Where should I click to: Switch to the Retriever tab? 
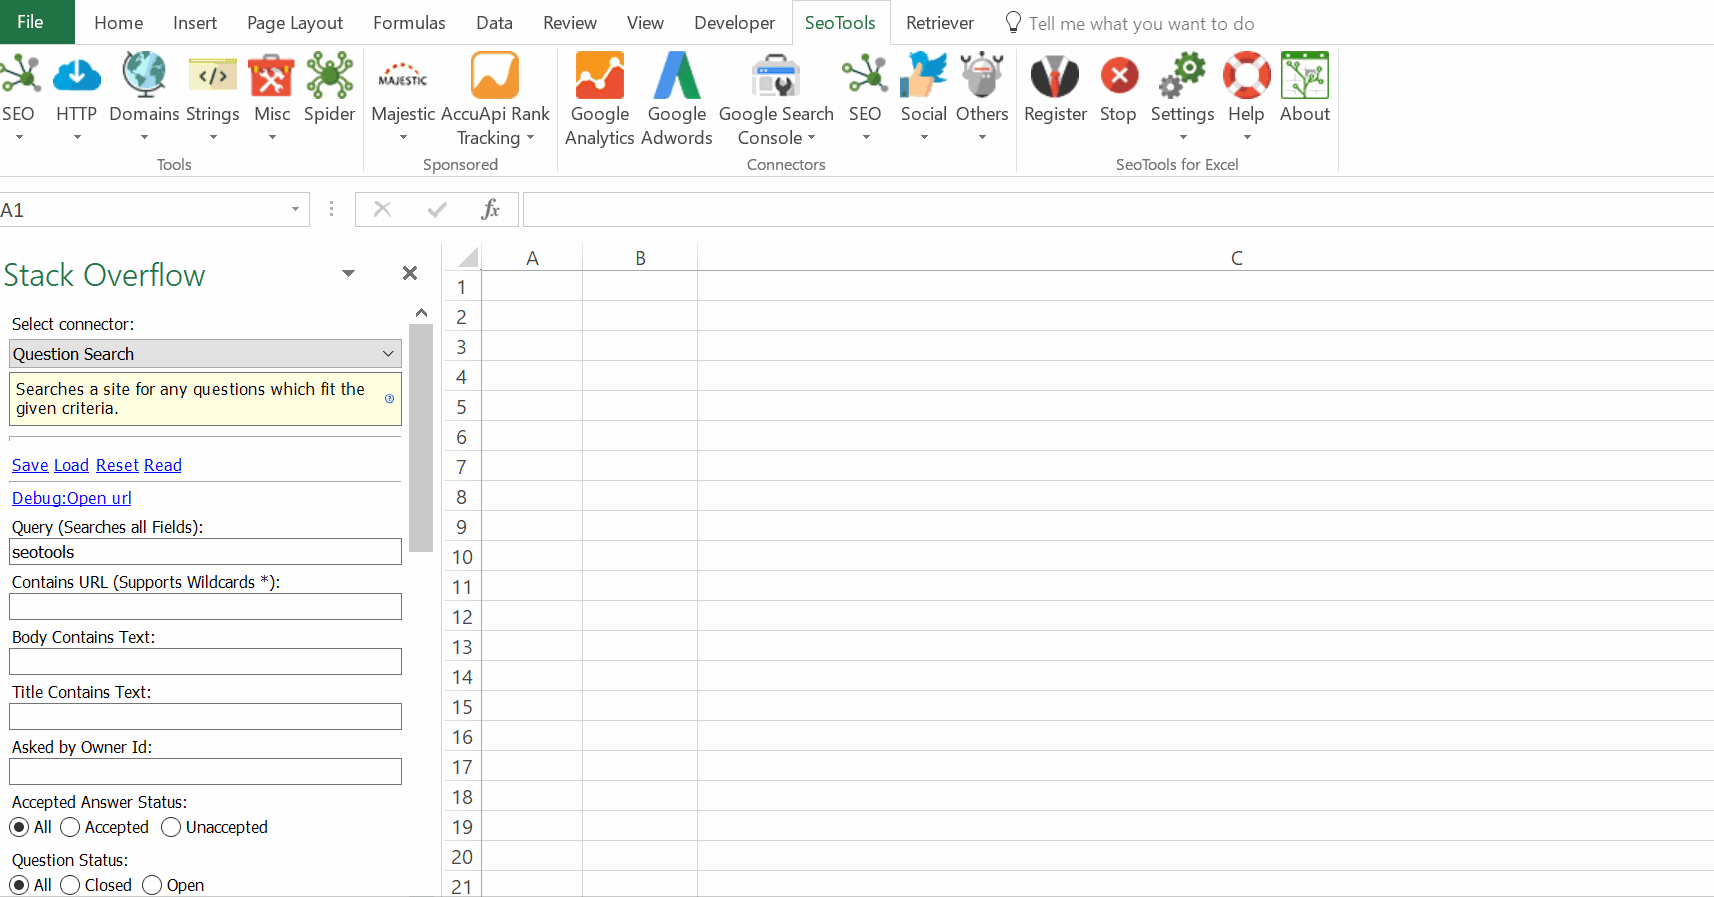940,23
